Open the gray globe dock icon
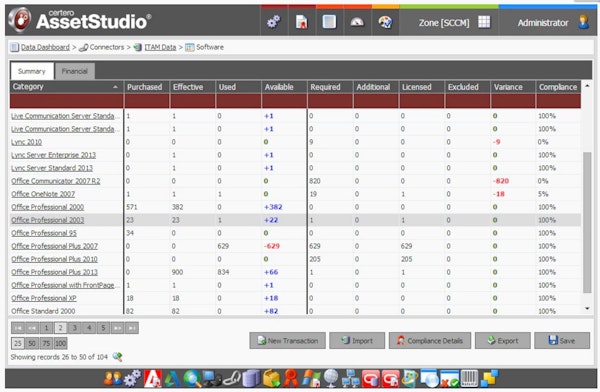600x392 pixels. [x=331, y=379]
